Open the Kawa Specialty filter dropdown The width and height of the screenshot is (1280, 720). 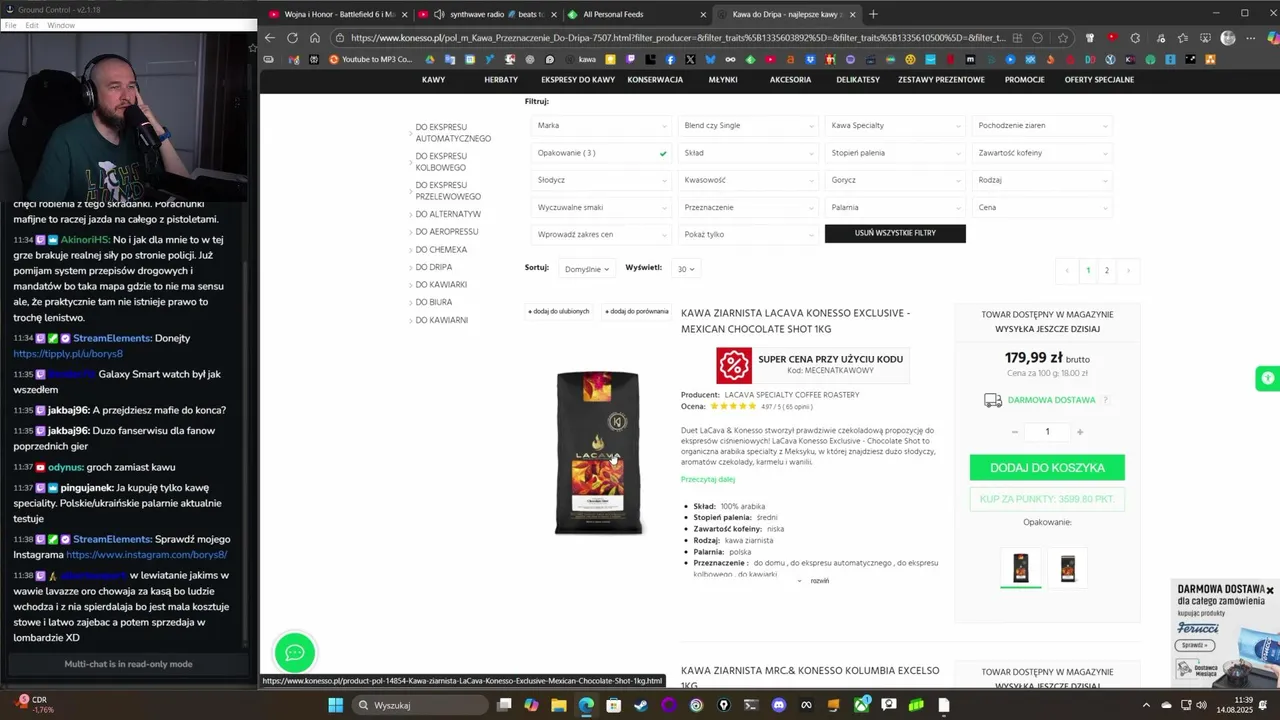point(895,126)
